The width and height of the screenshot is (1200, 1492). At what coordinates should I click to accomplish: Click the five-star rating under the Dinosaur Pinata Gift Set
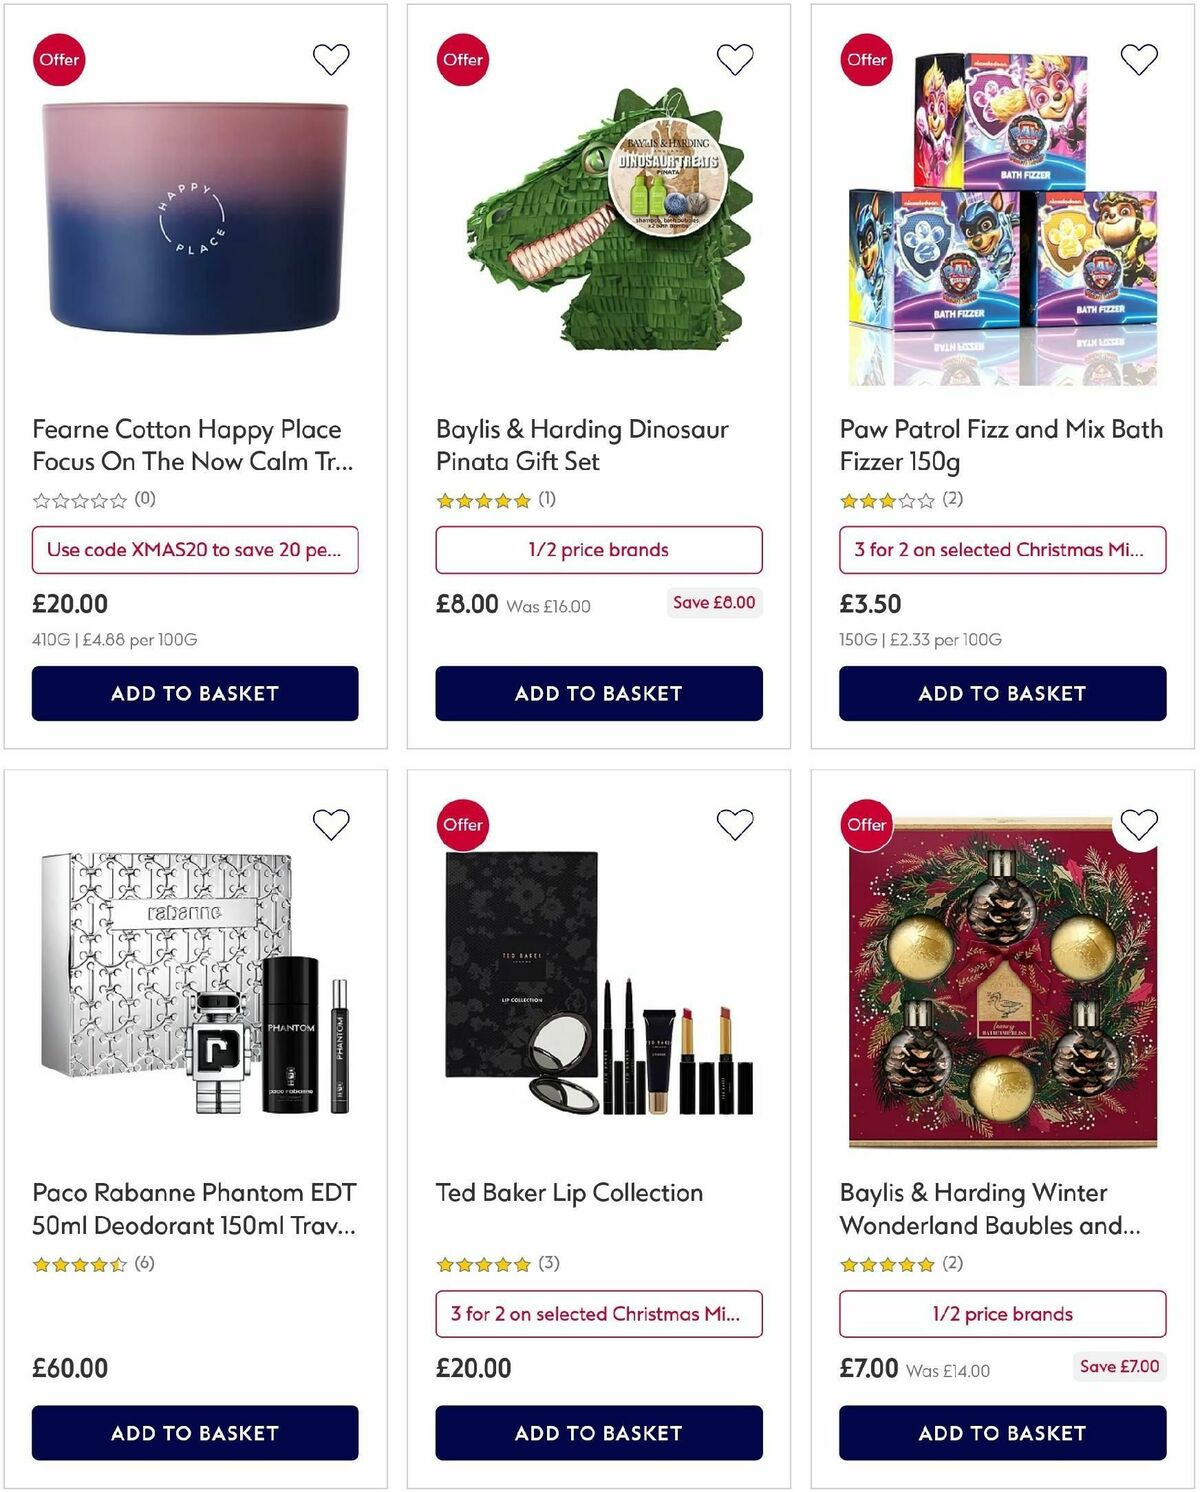click(480, 499)
